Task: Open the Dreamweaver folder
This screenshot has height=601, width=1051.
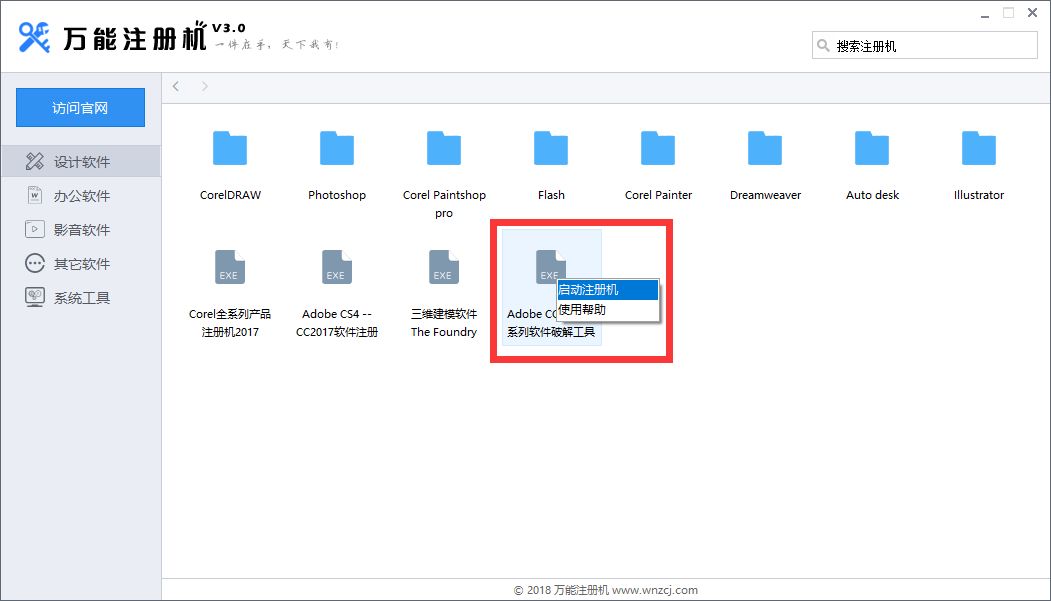Action: point(765,149)
